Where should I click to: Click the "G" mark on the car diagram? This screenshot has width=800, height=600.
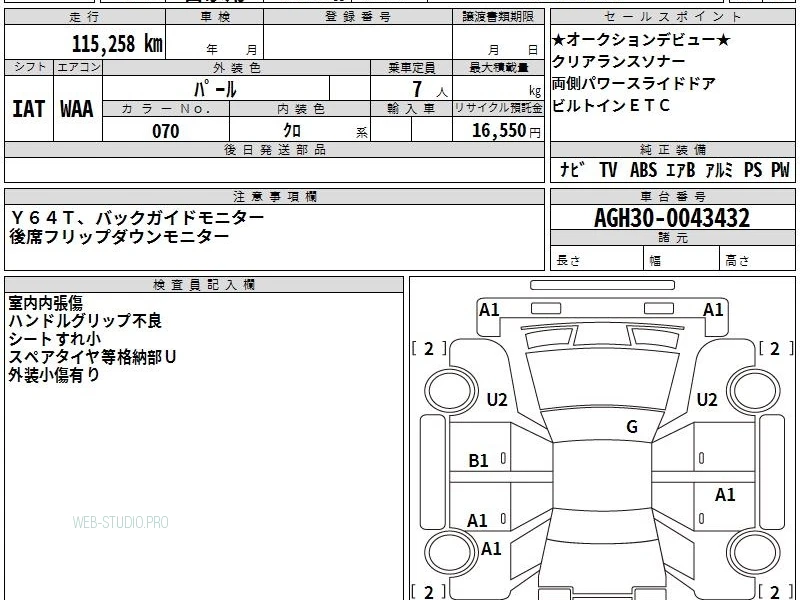632,427
